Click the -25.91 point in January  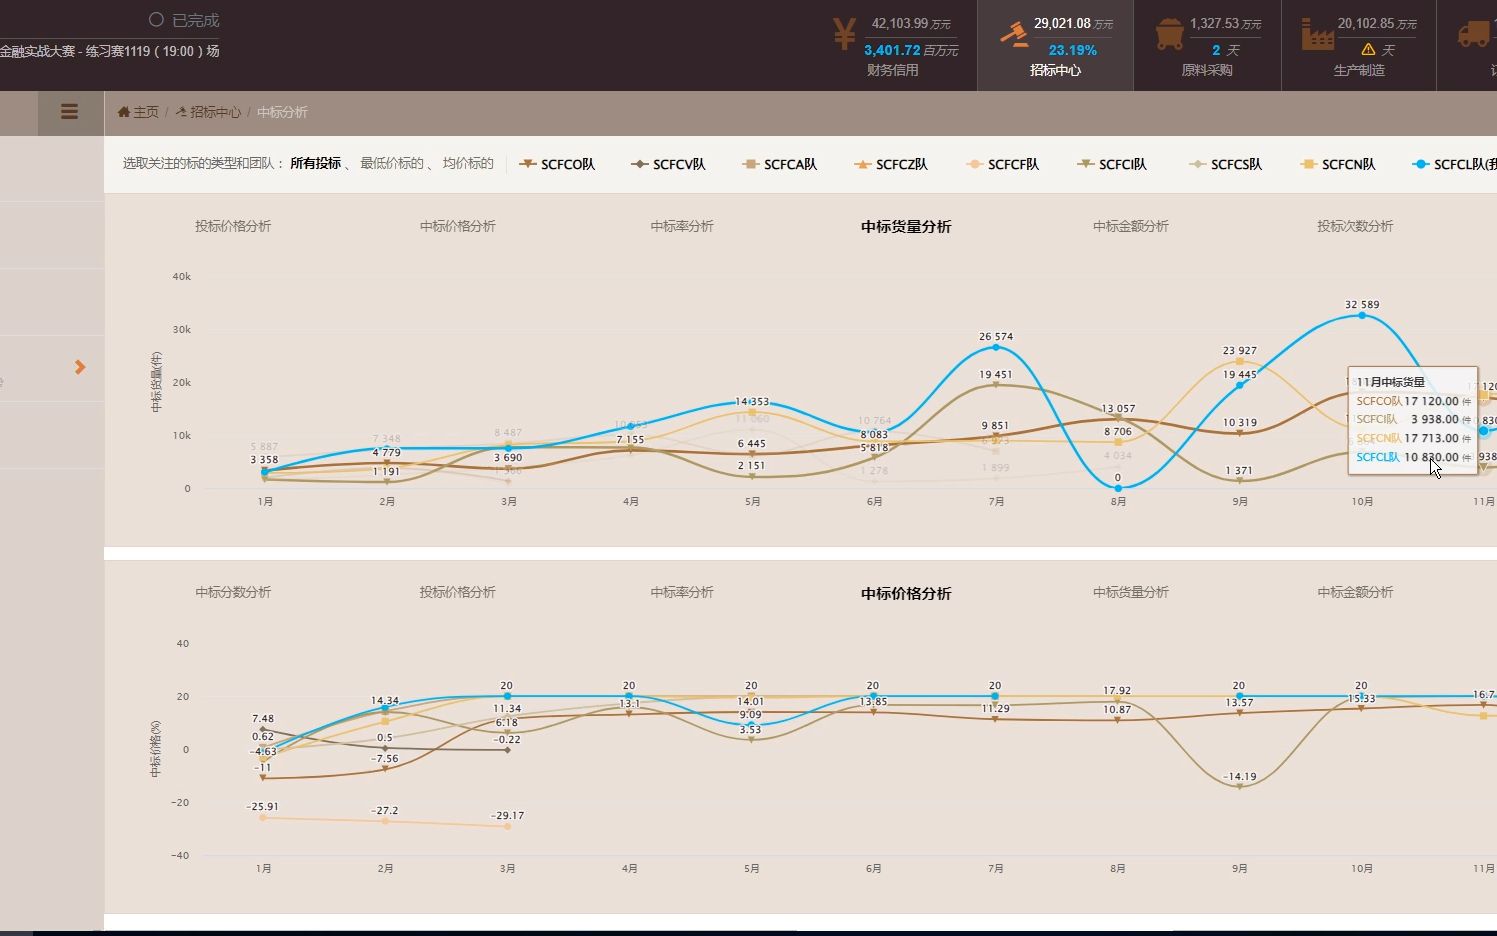point(263,818)
